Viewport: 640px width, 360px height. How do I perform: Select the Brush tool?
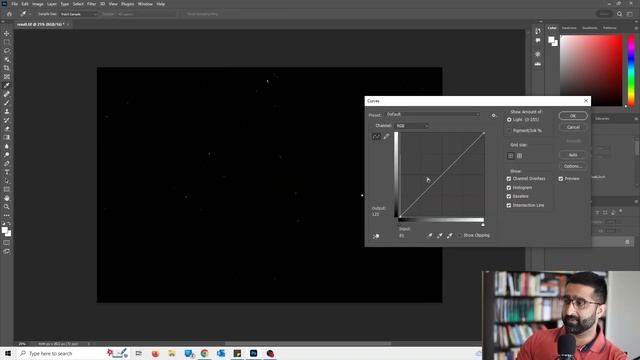tap(7, 102)
